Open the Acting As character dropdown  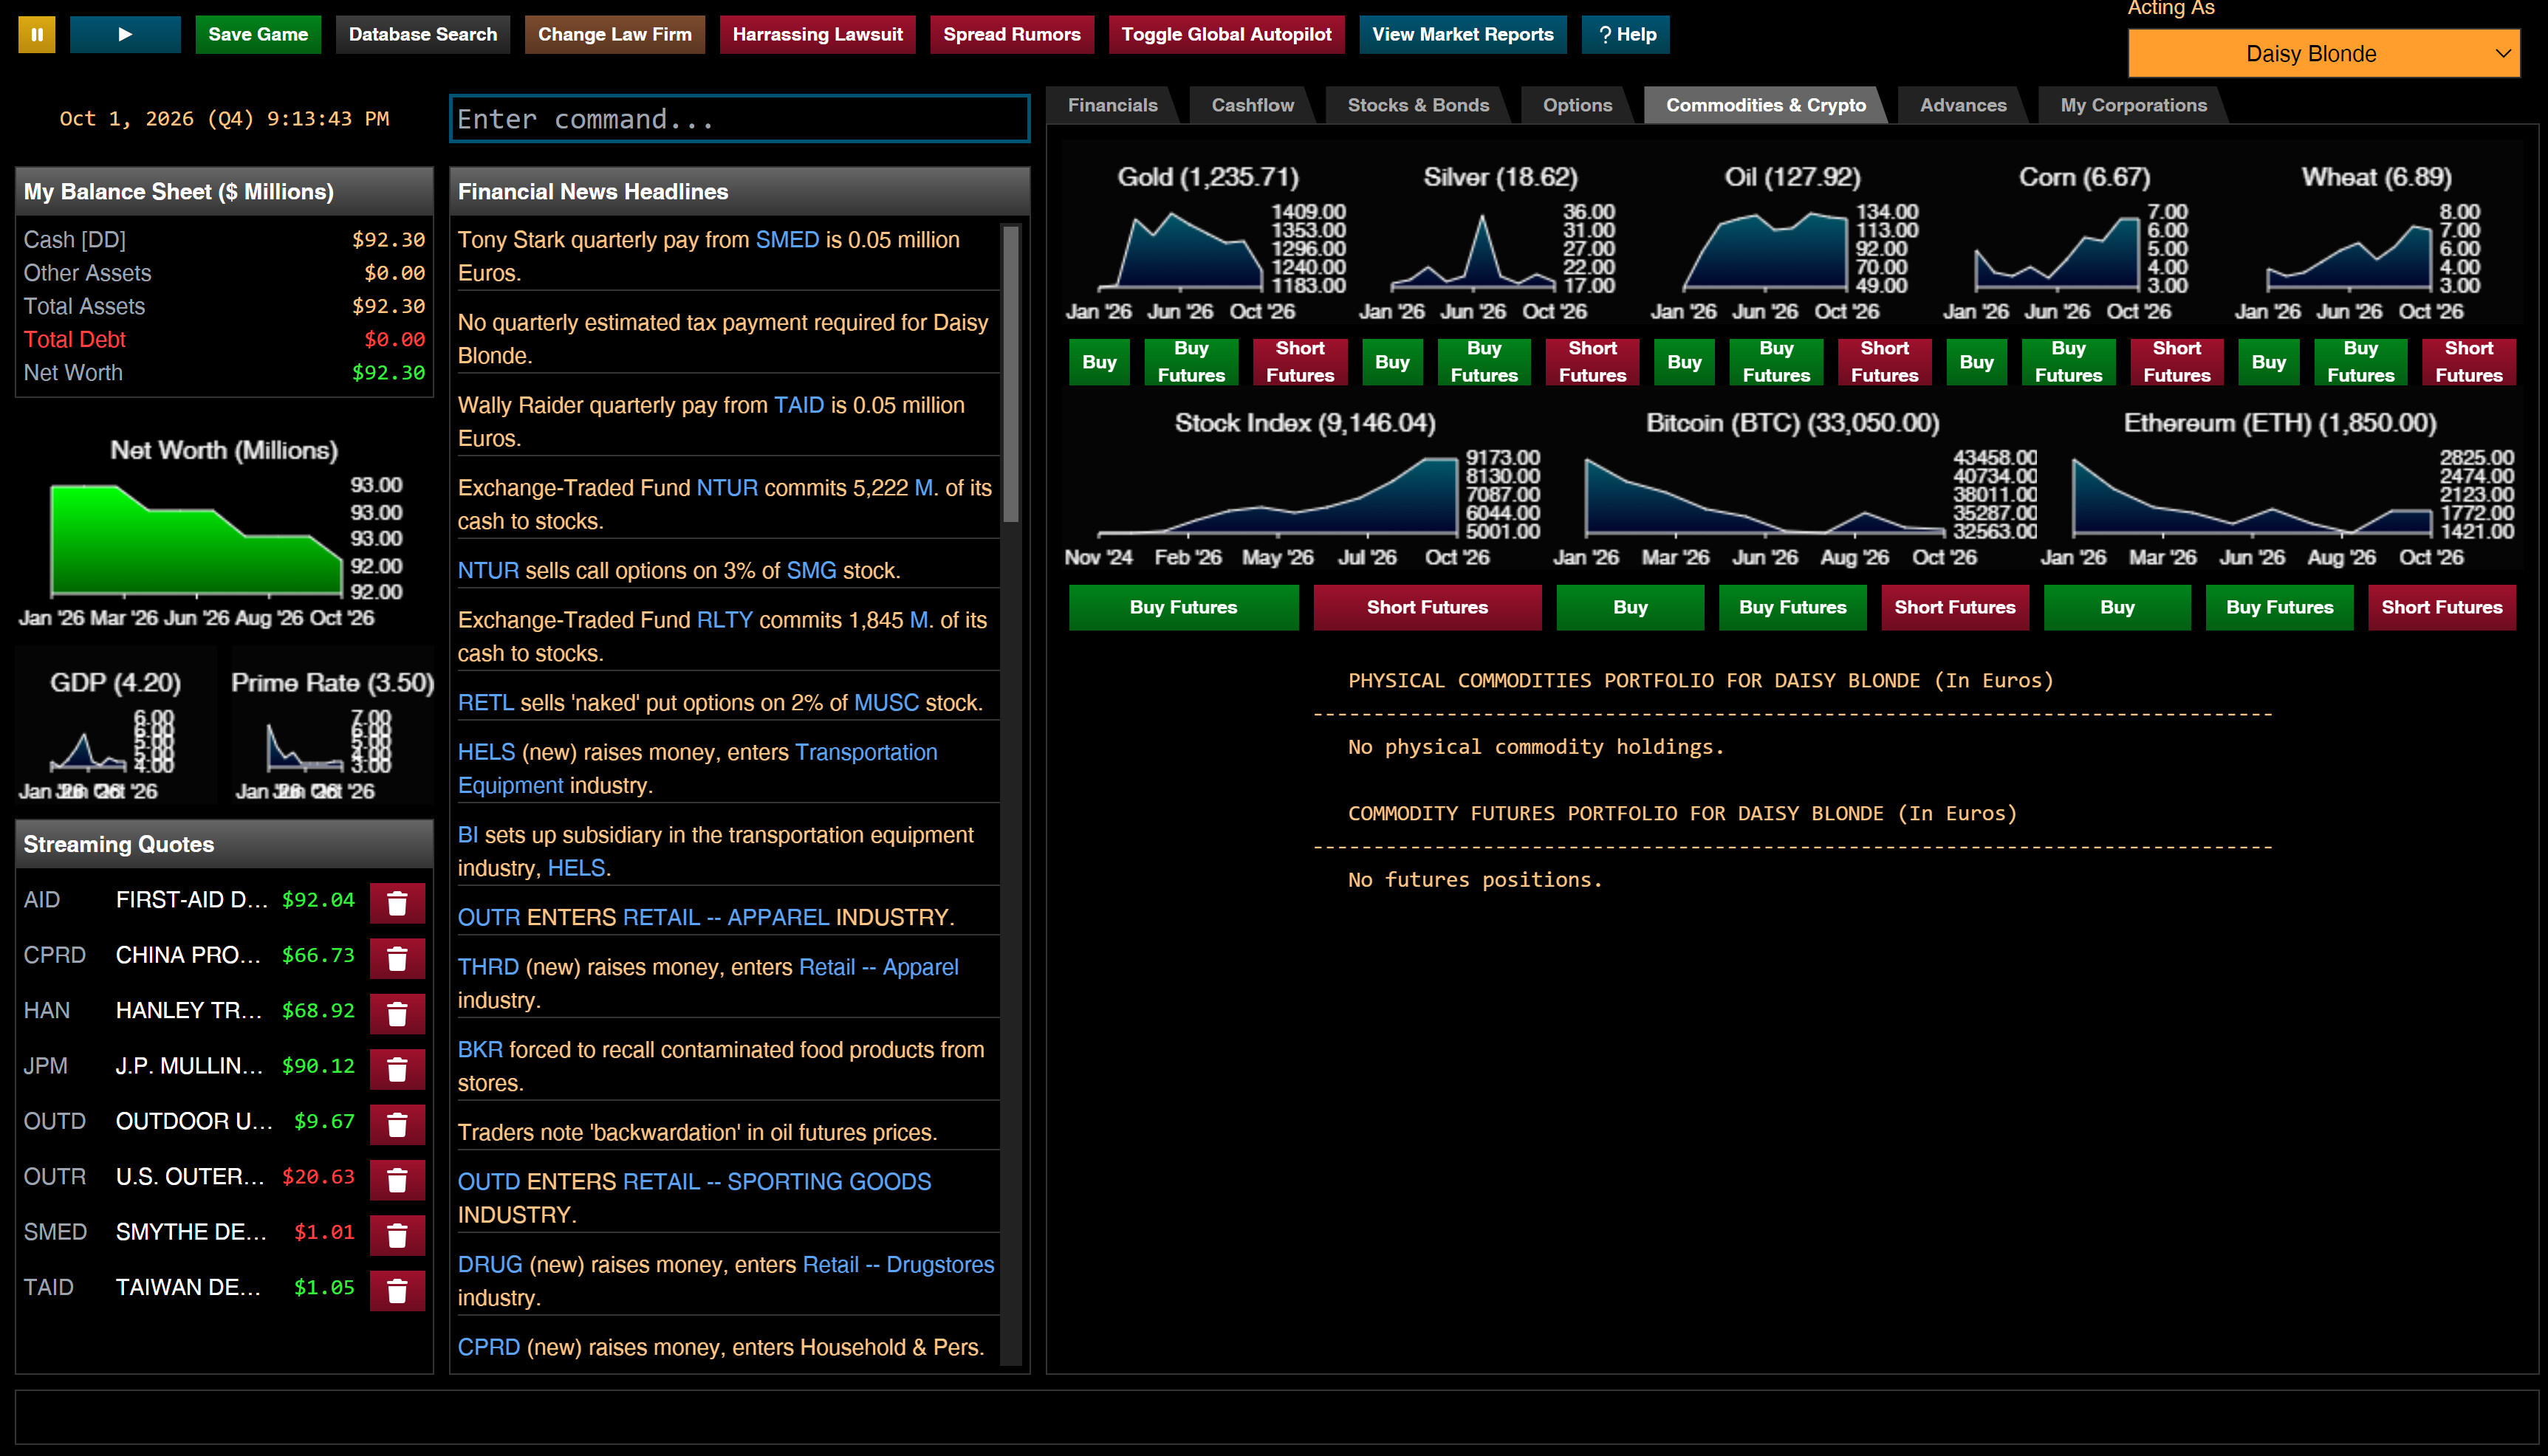click(2322, 53)
